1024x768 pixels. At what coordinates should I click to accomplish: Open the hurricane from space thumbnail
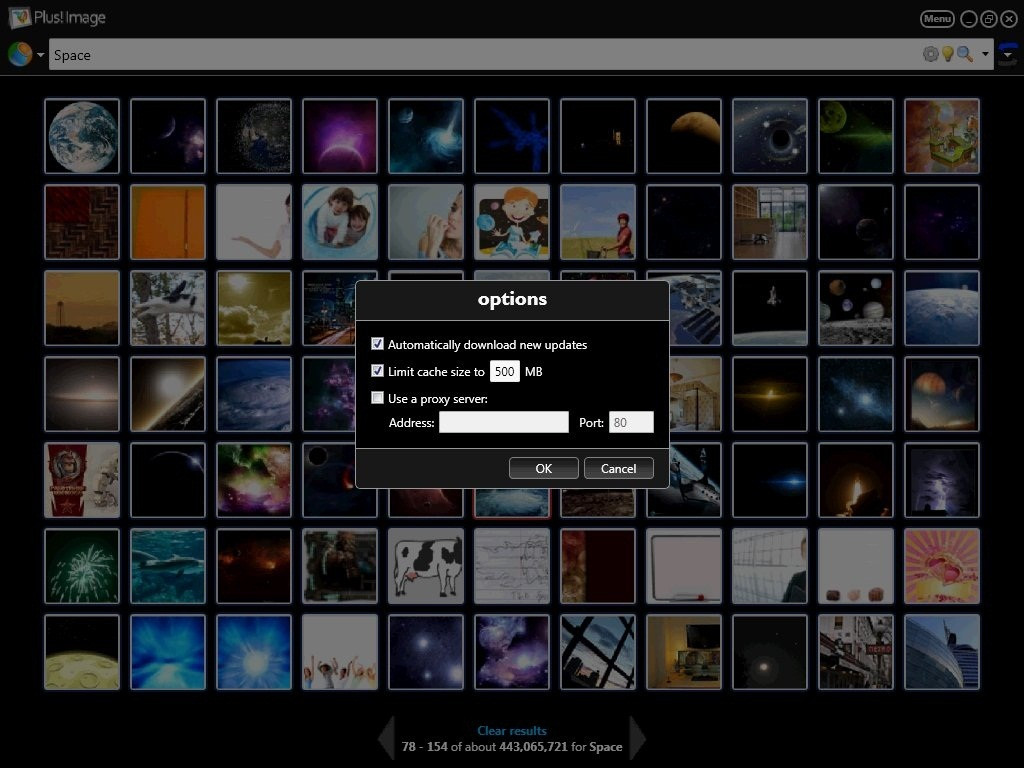(254, 394)
